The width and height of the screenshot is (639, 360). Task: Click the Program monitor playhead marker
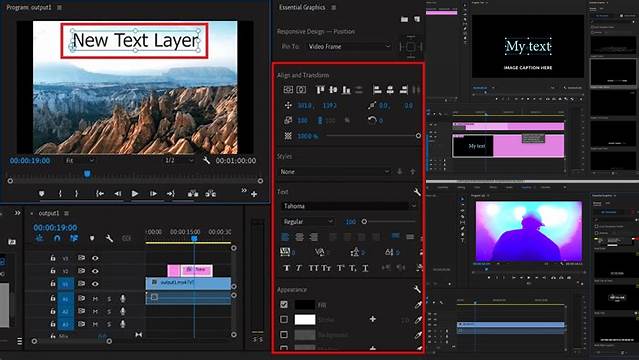87,174
